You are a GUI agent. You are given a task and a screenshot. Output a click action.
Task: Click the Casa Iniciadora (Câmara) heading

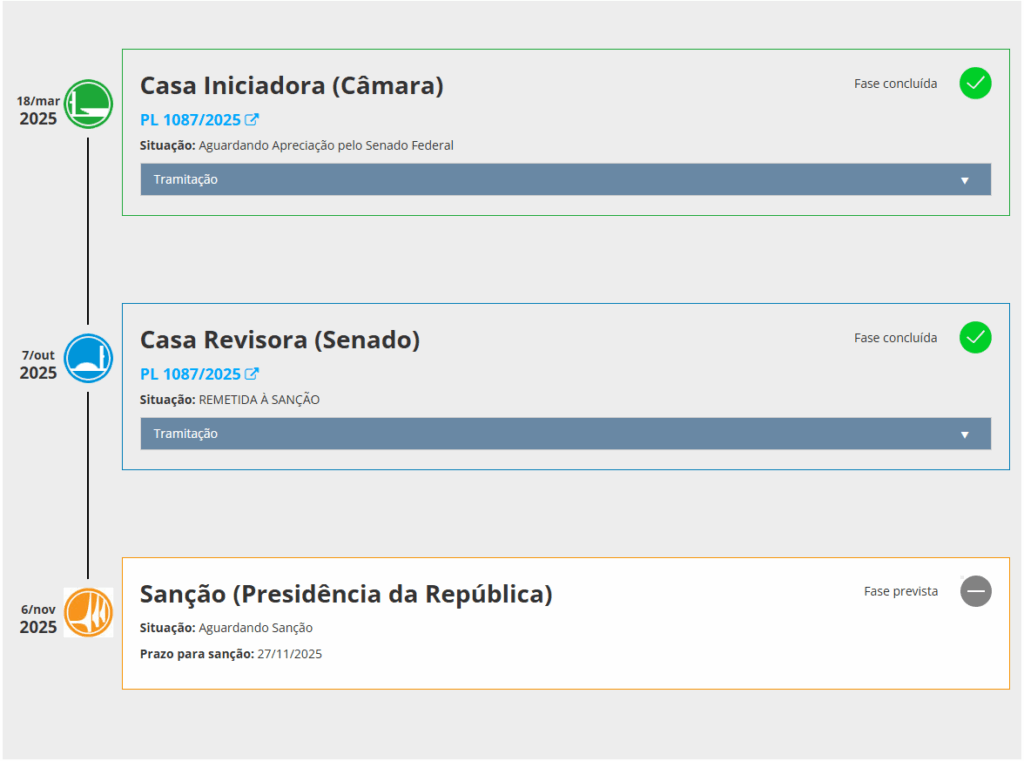(291, 86)
